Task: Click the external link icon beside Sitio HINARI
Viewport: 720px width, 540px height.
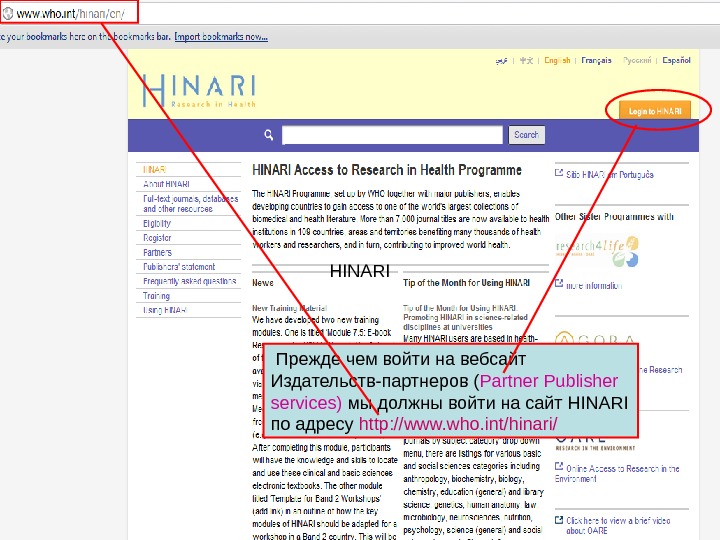Action: 559,173
